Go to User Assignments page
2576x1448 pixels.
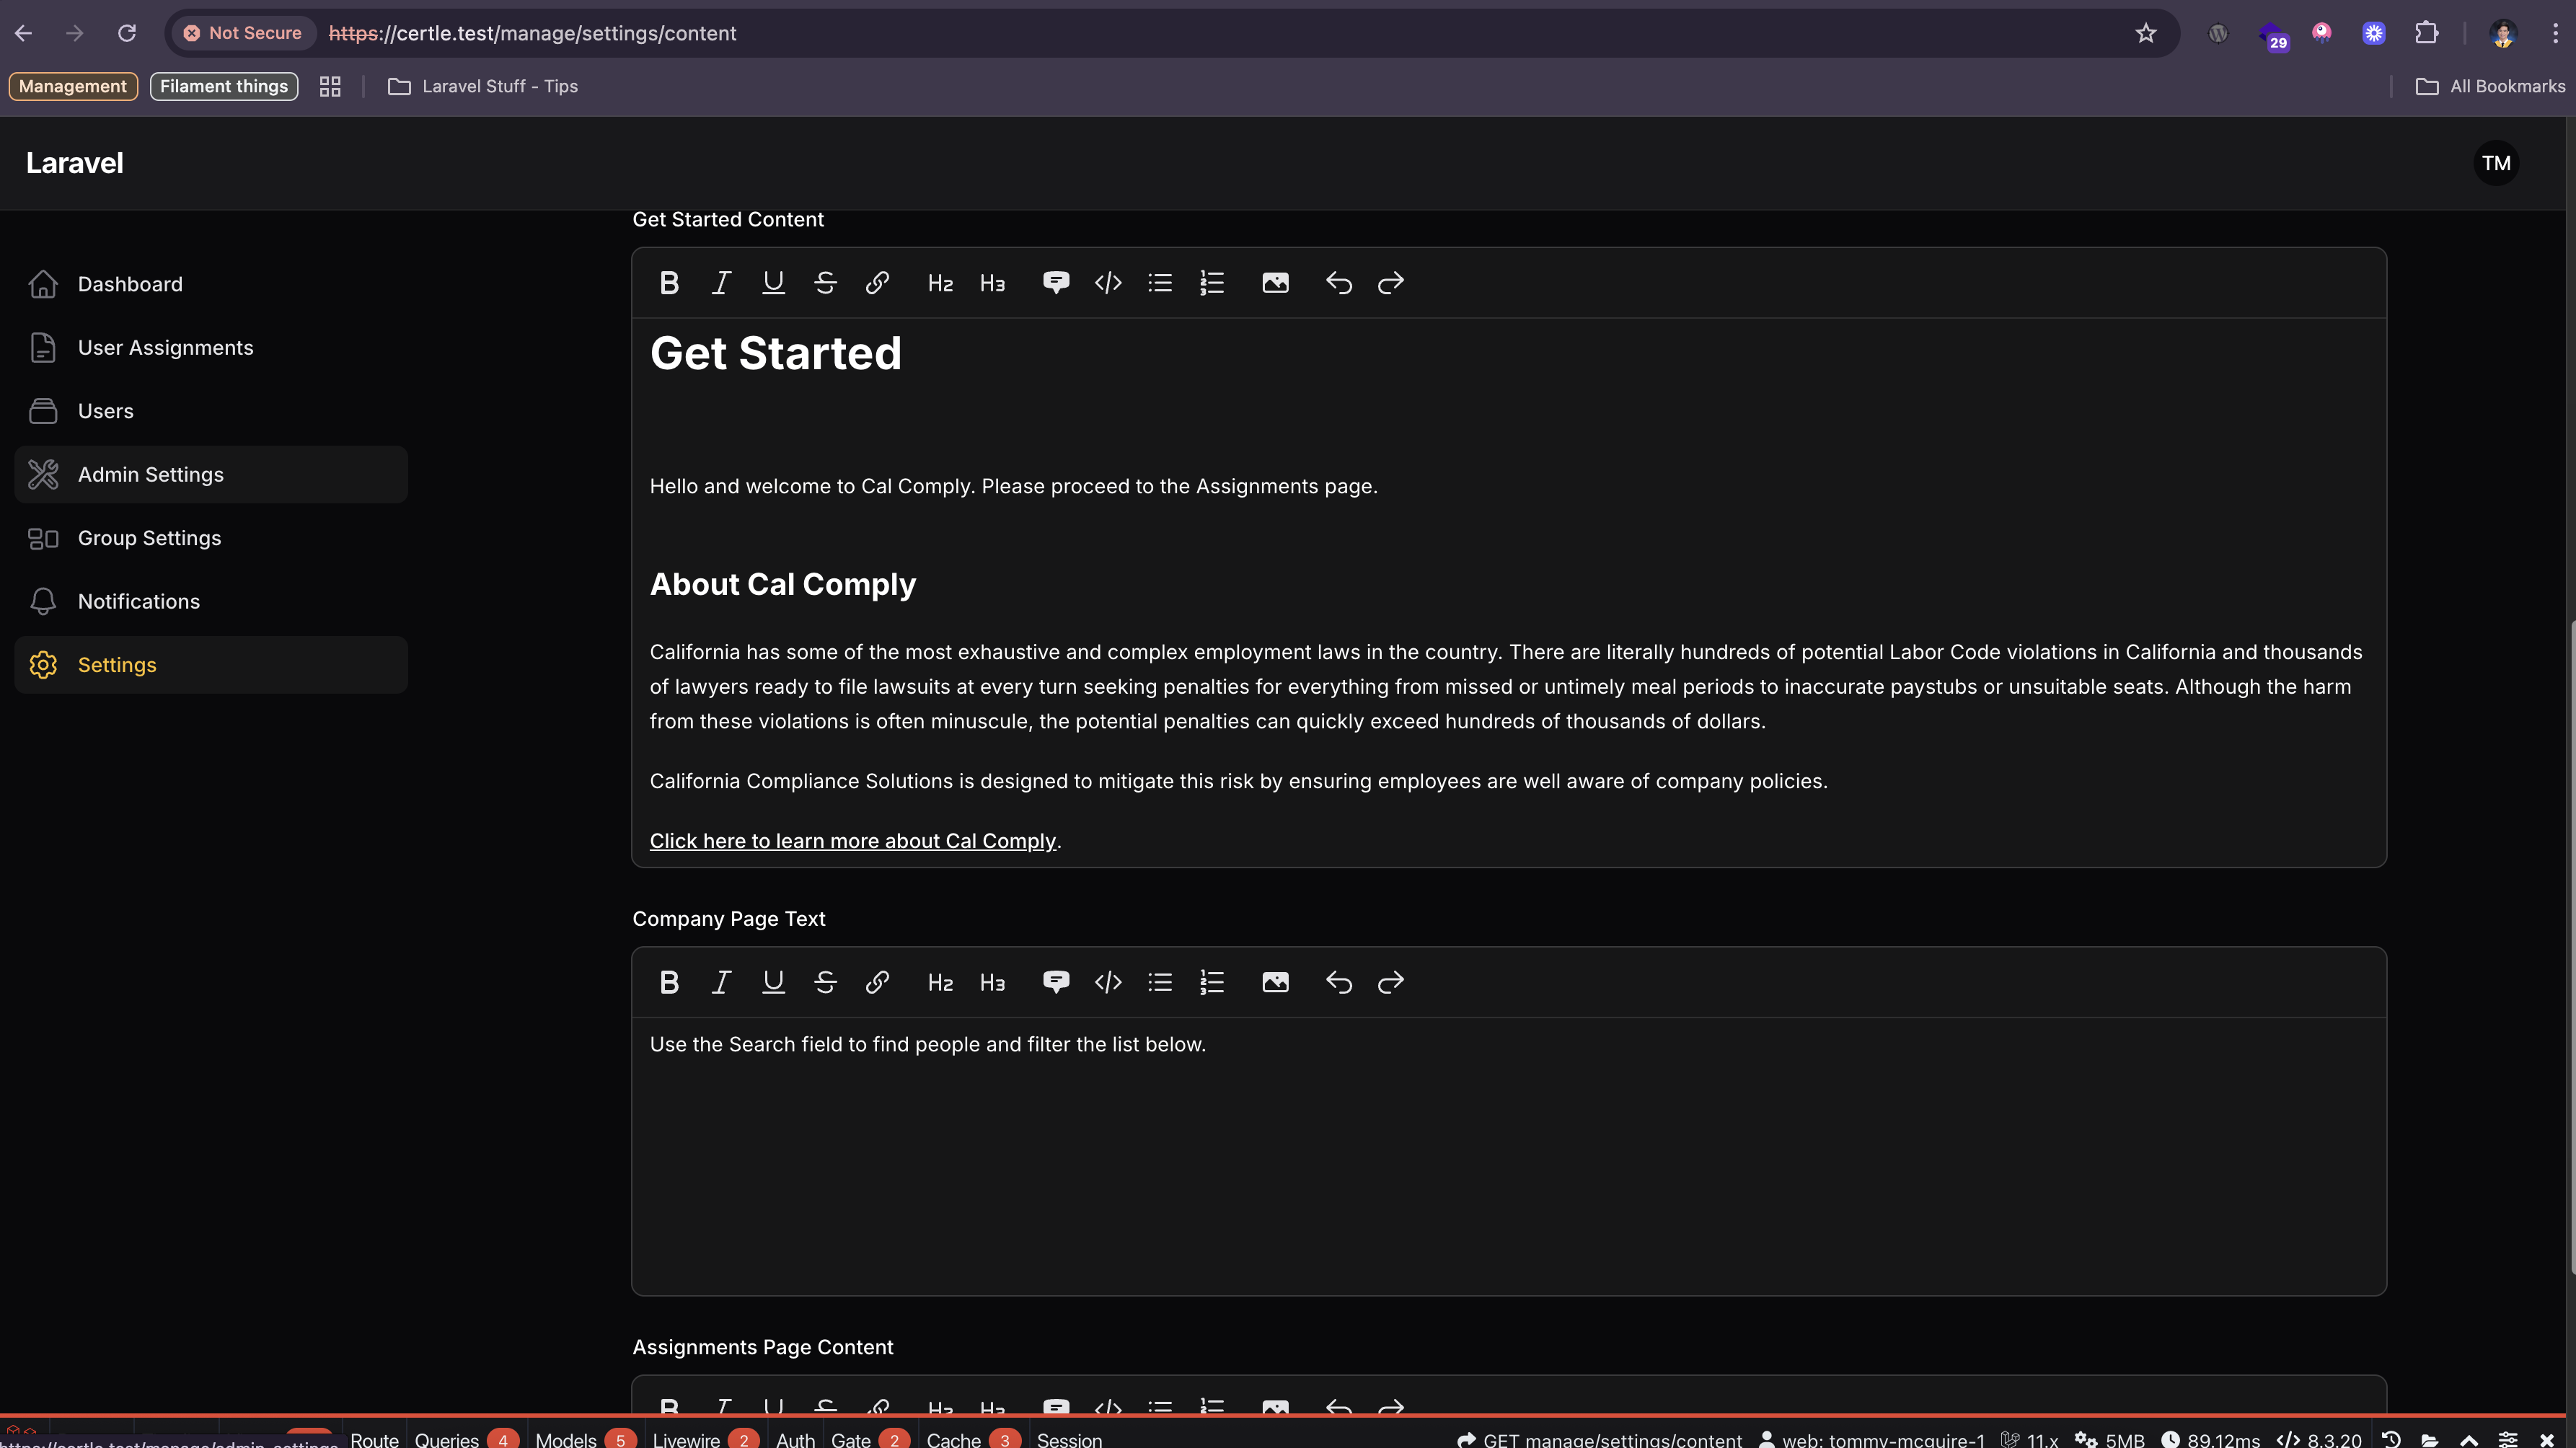(x=165, y=347)
